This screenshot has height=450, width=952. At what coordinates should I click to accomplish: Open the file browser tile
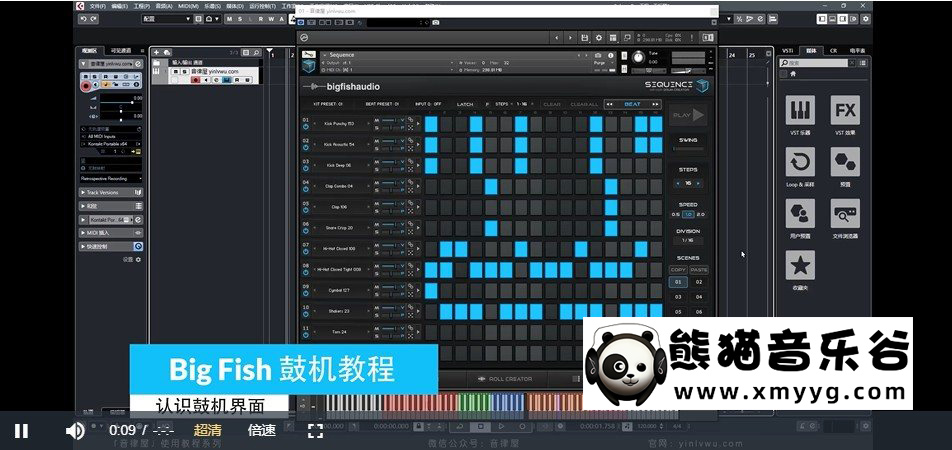pos(845,214)
